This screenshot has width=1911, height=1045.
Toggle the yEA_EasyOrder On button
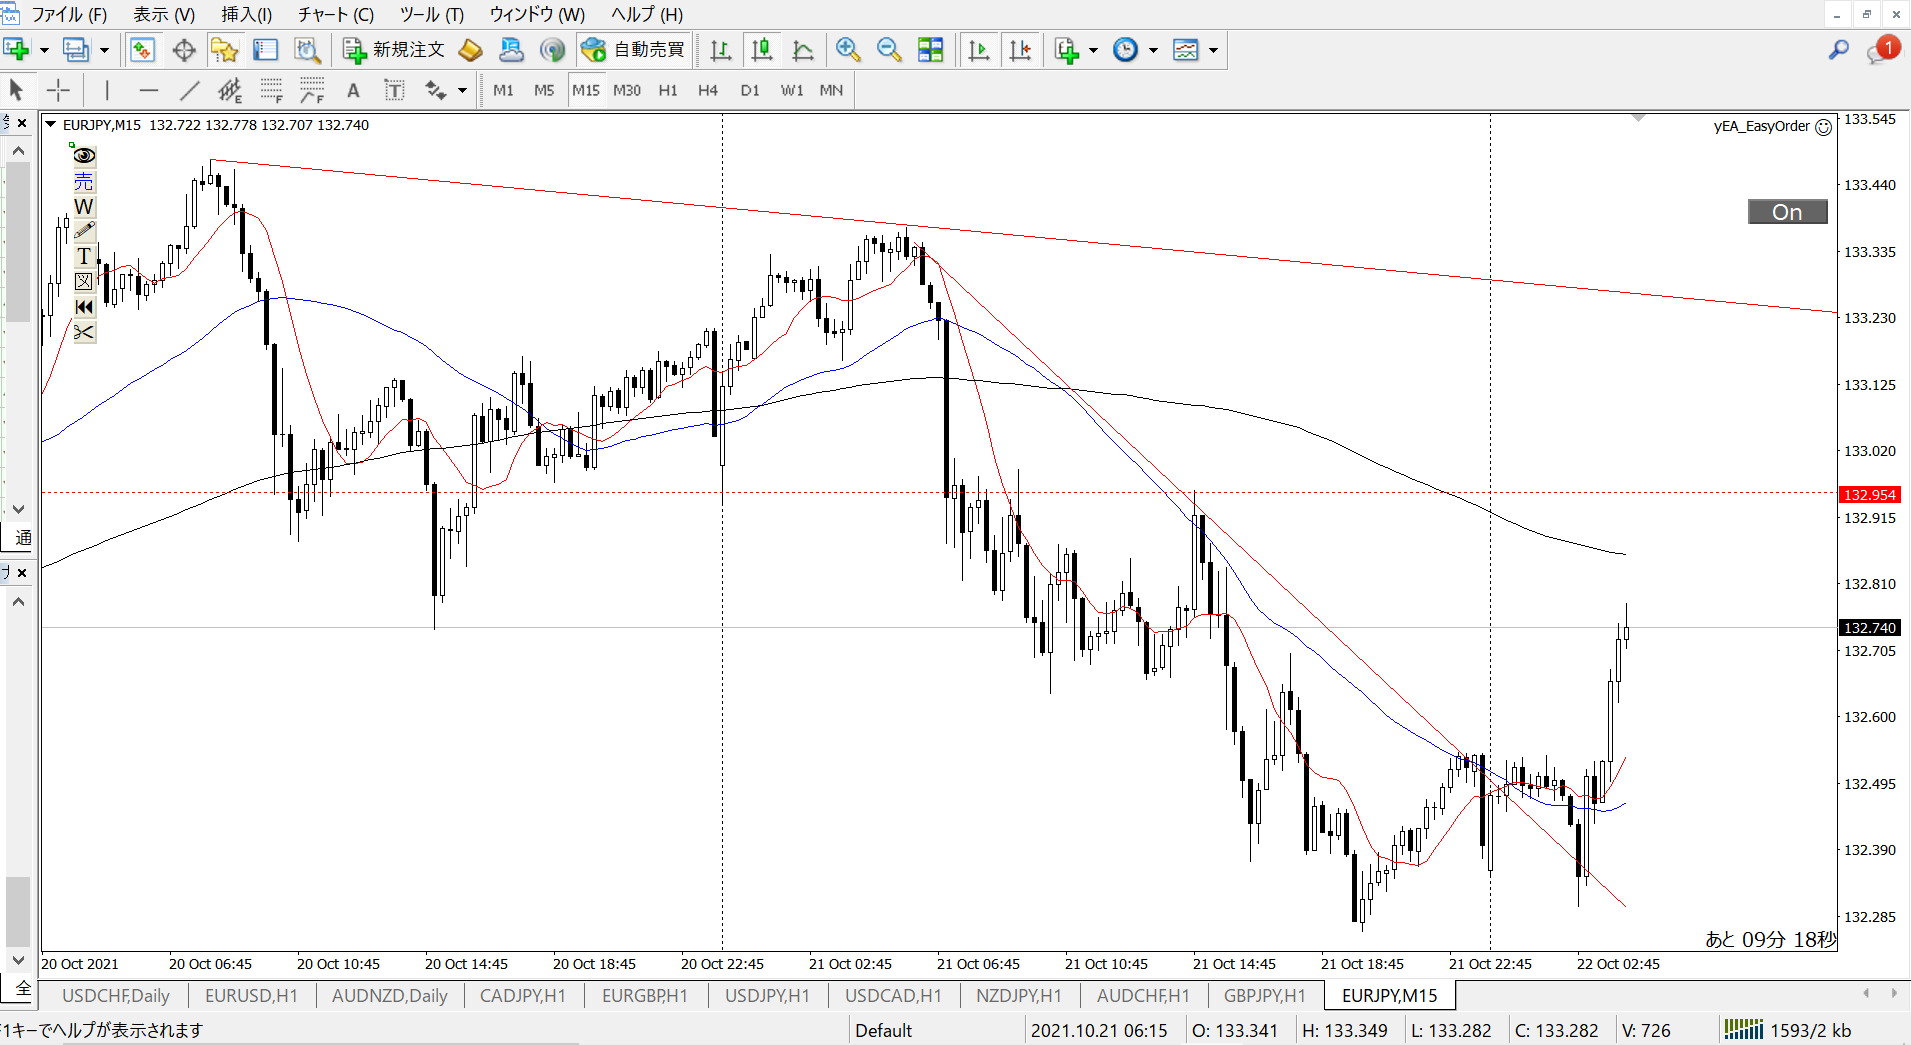(x=1787, y=212)
